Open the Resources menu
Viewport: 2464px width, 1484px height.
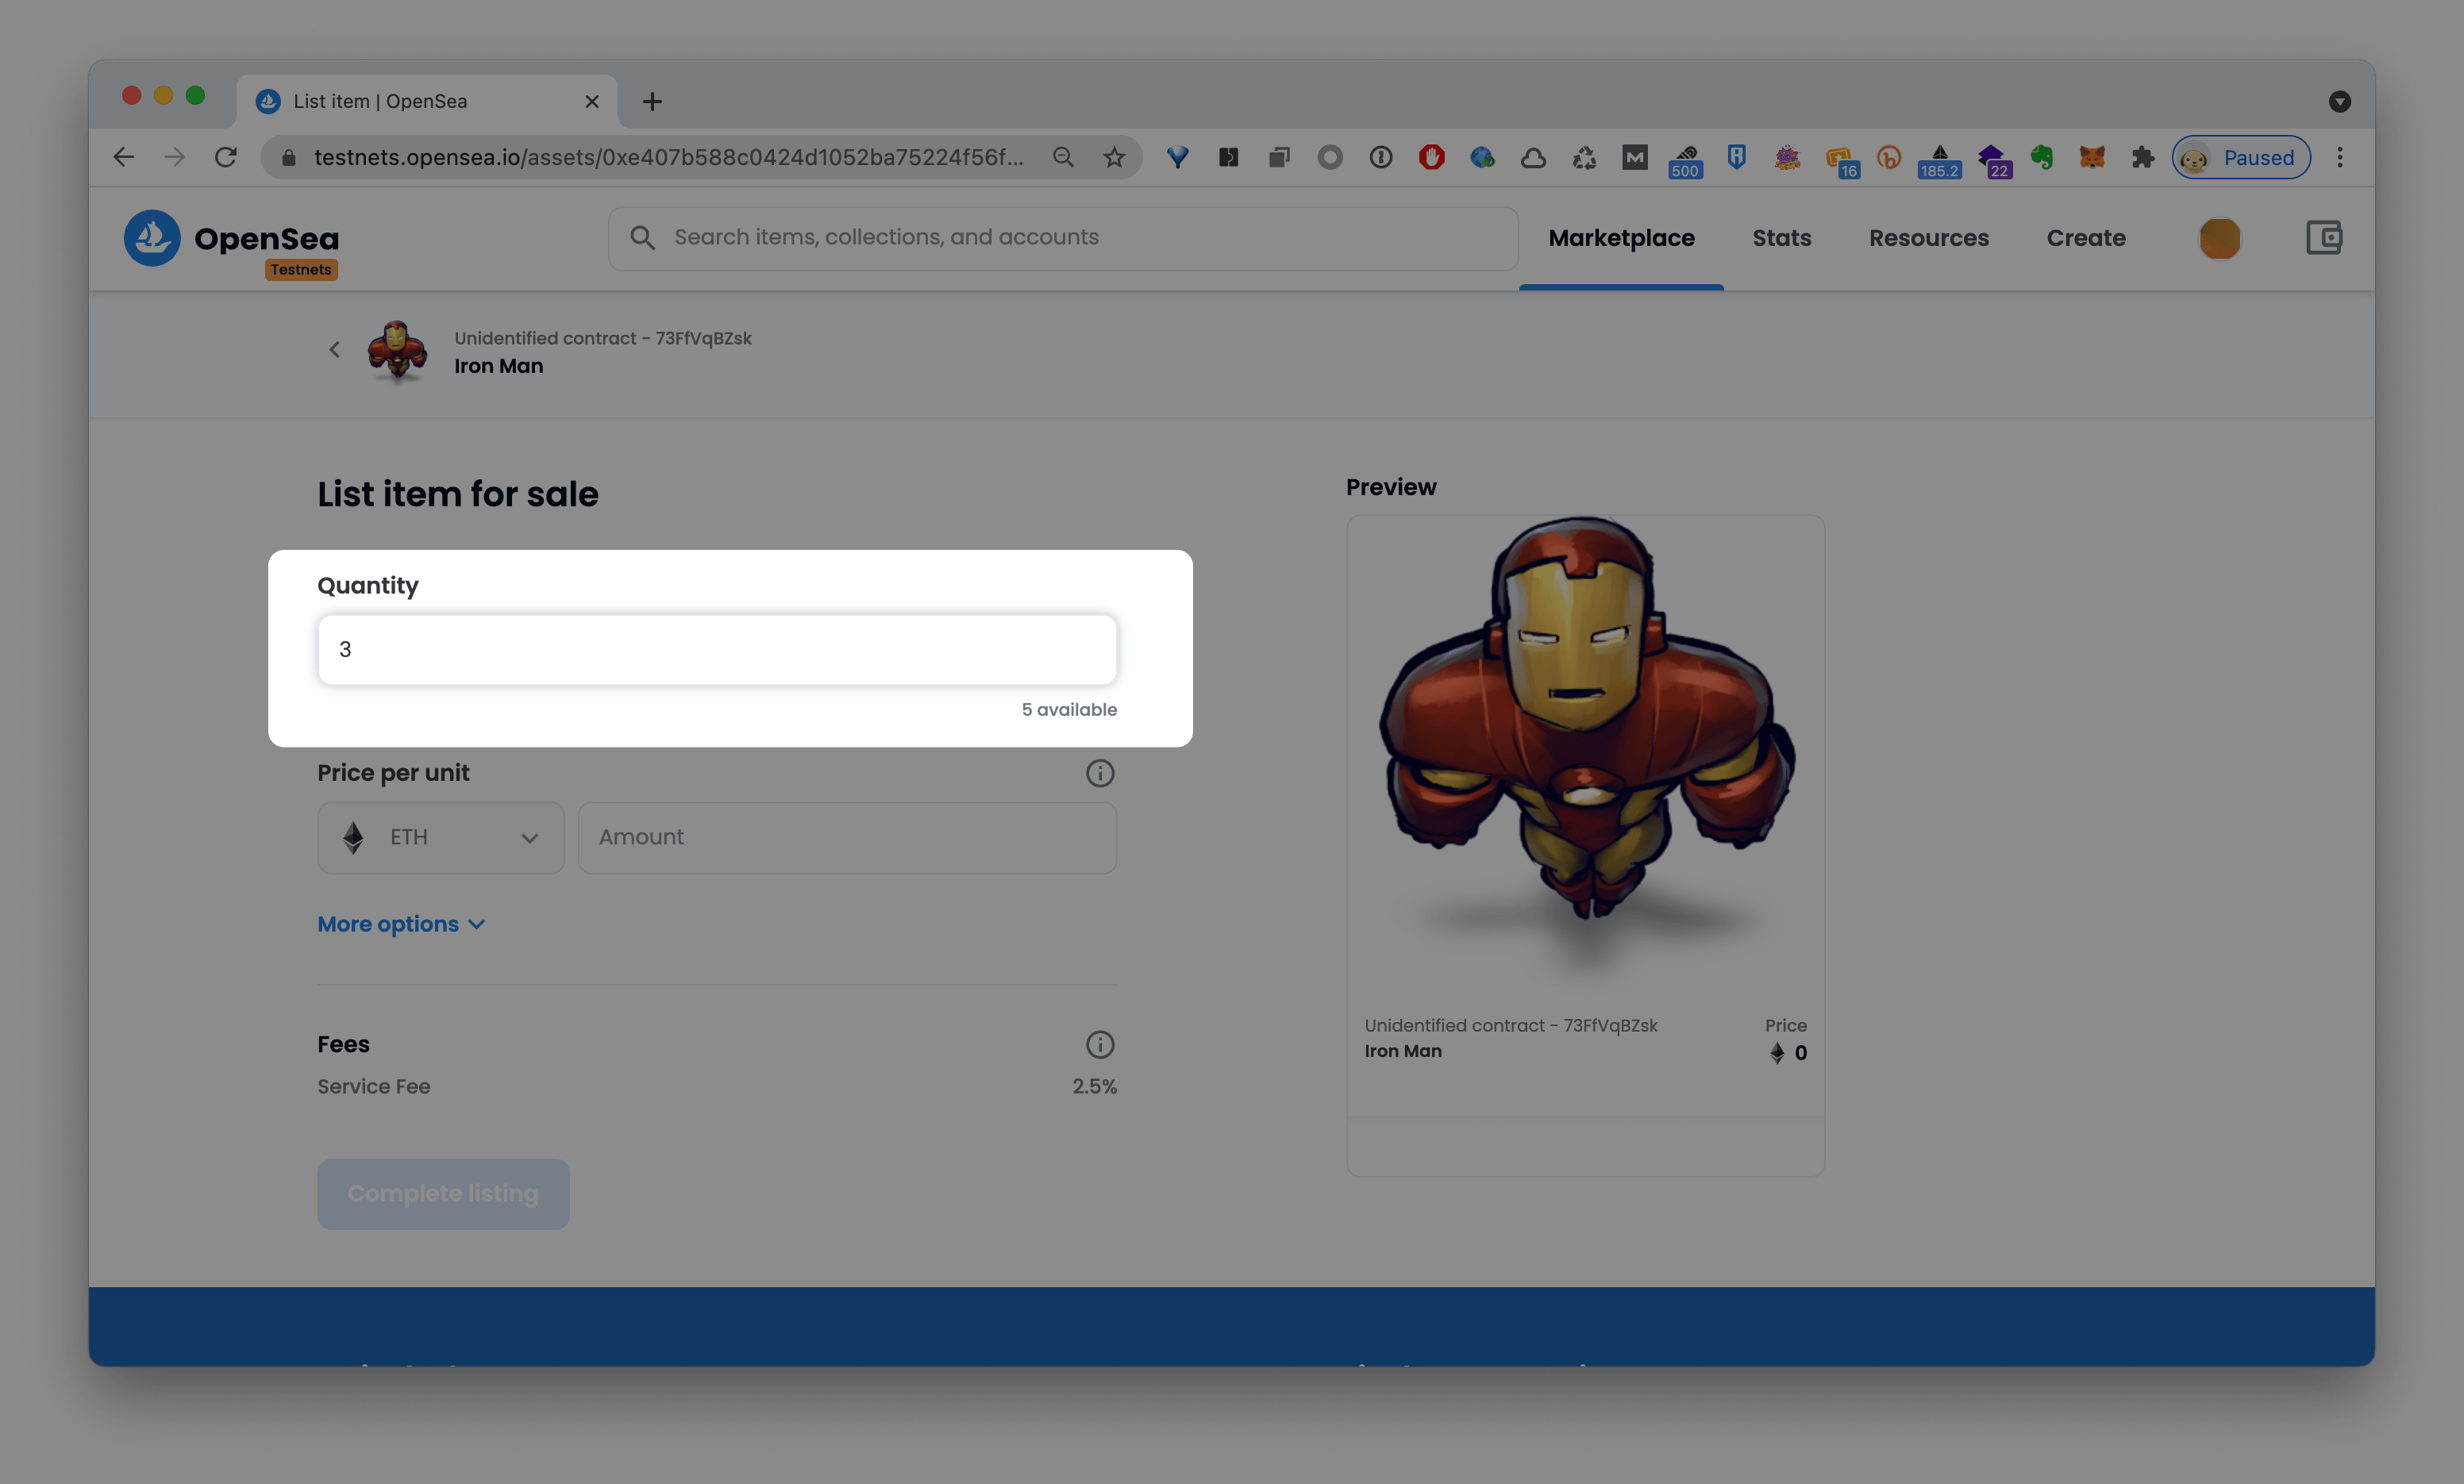coord(1928,238)
